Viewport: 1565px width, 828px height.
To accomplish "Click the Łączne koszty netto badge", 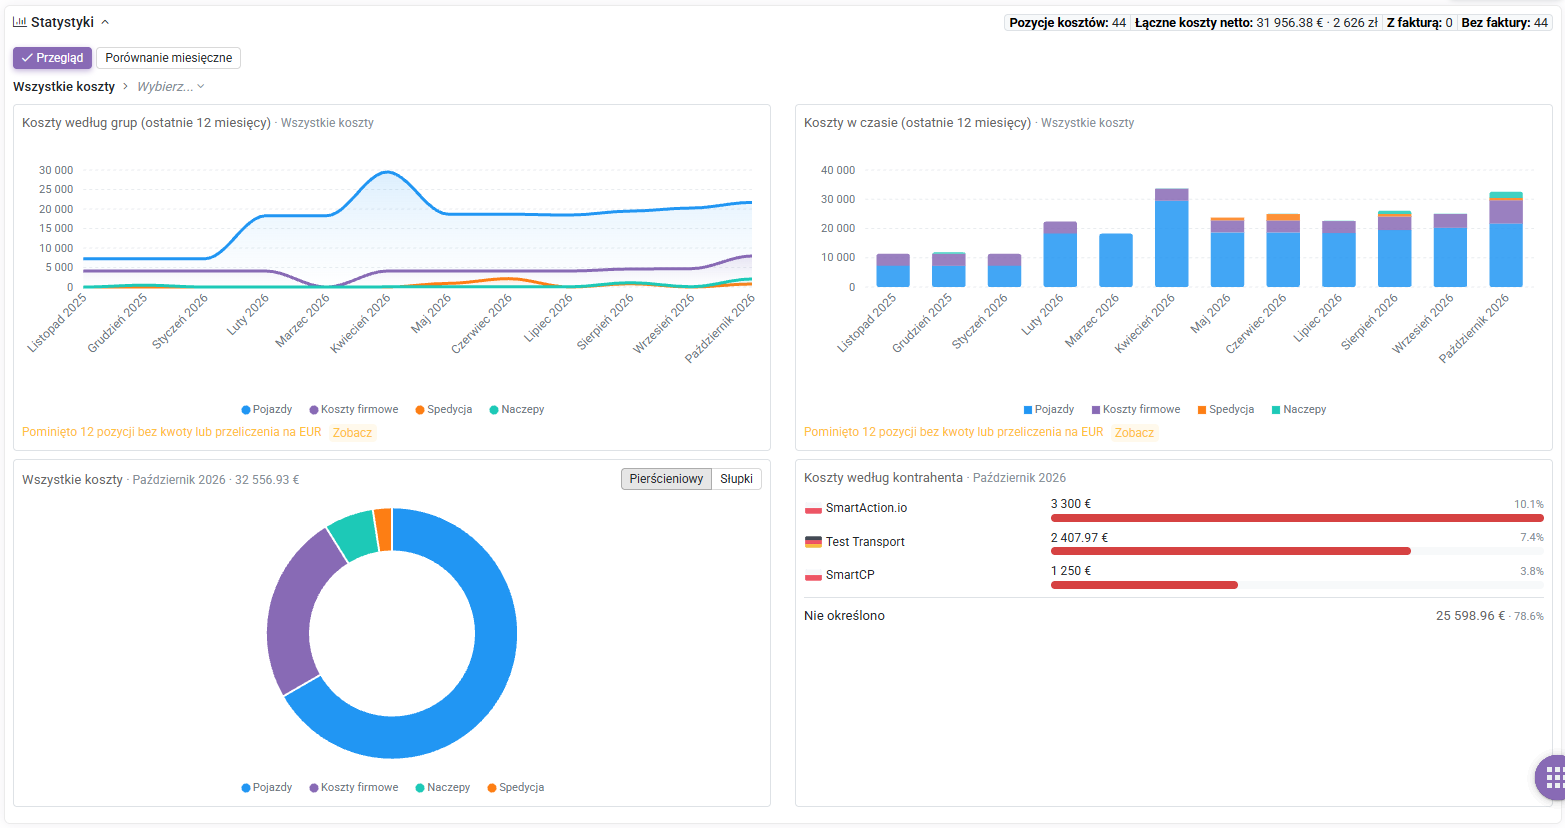I will click(1256, 23).
